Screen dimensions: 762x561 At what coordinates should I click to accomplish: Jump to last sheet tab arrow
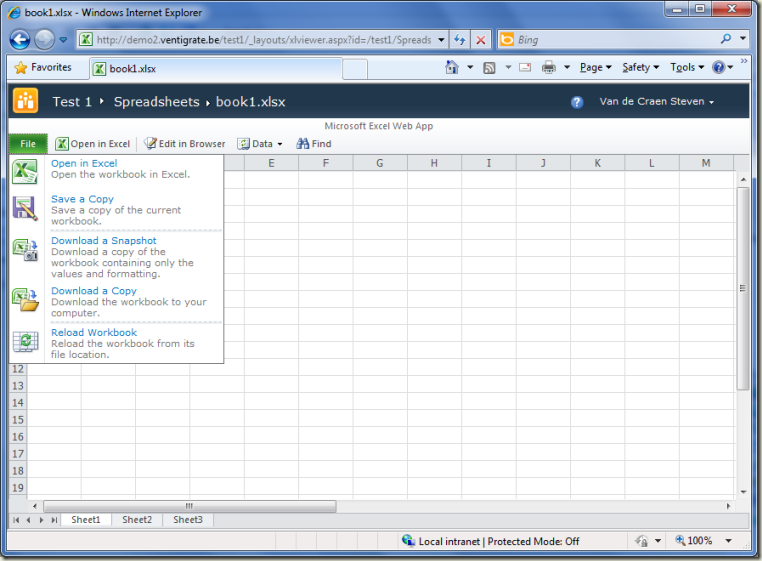click(54, 520)
